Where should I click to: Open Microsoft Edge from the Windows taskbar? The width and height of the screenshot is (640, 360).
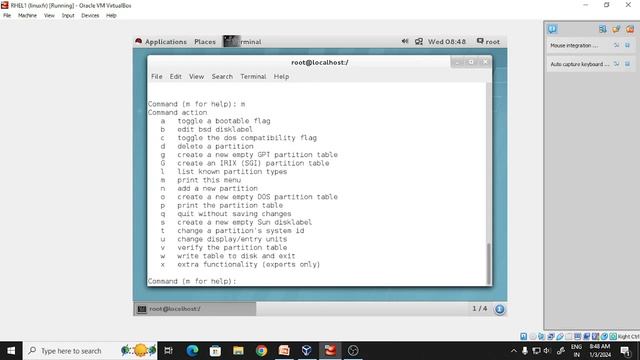click(192, 351)
